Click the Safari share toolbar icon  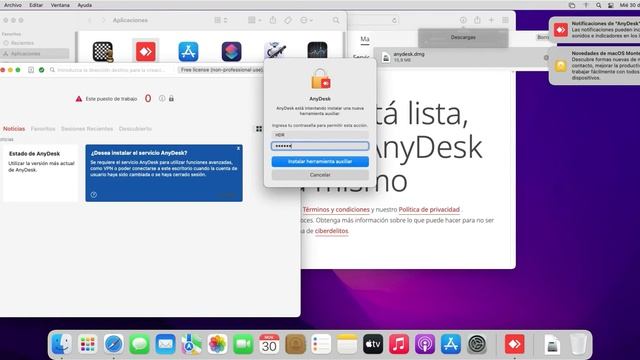[477, 20]
